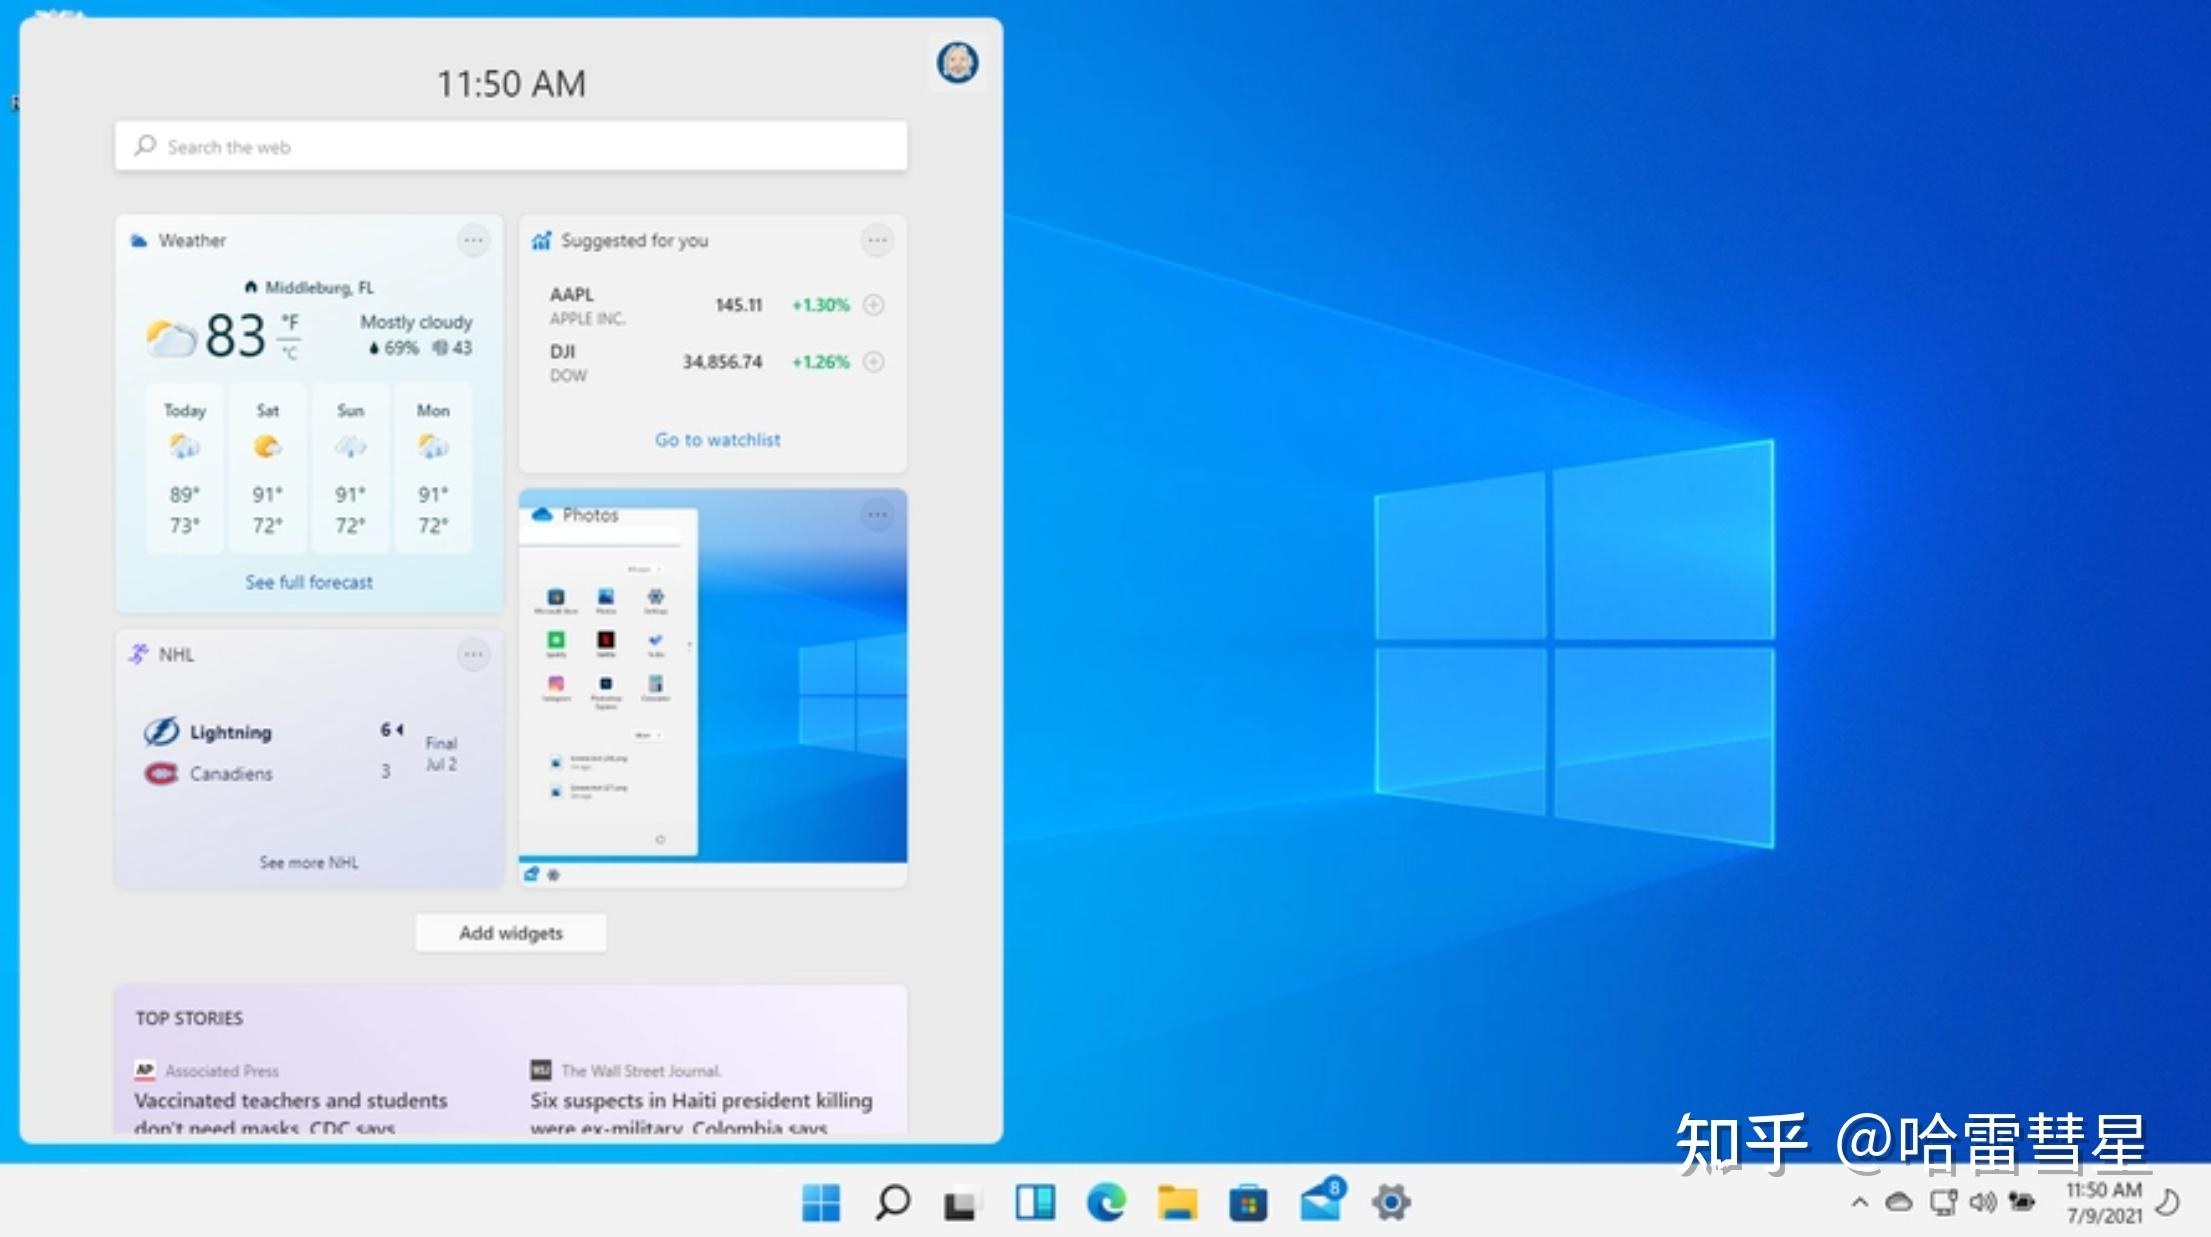Click the DJI 34,856.74 price value

point(722,362)
